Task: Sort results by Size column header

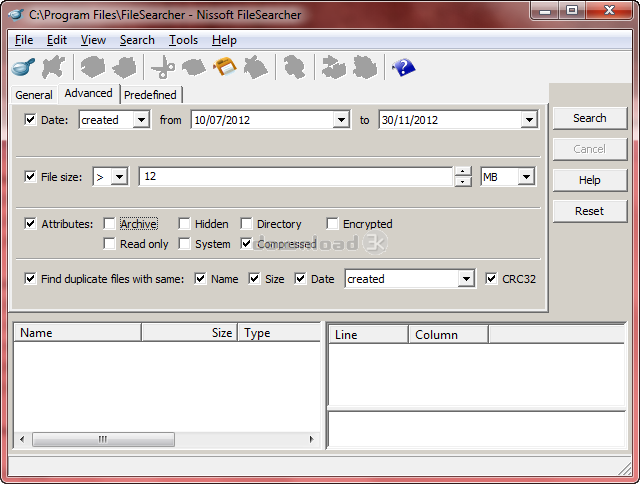Action: pos(189,333)
